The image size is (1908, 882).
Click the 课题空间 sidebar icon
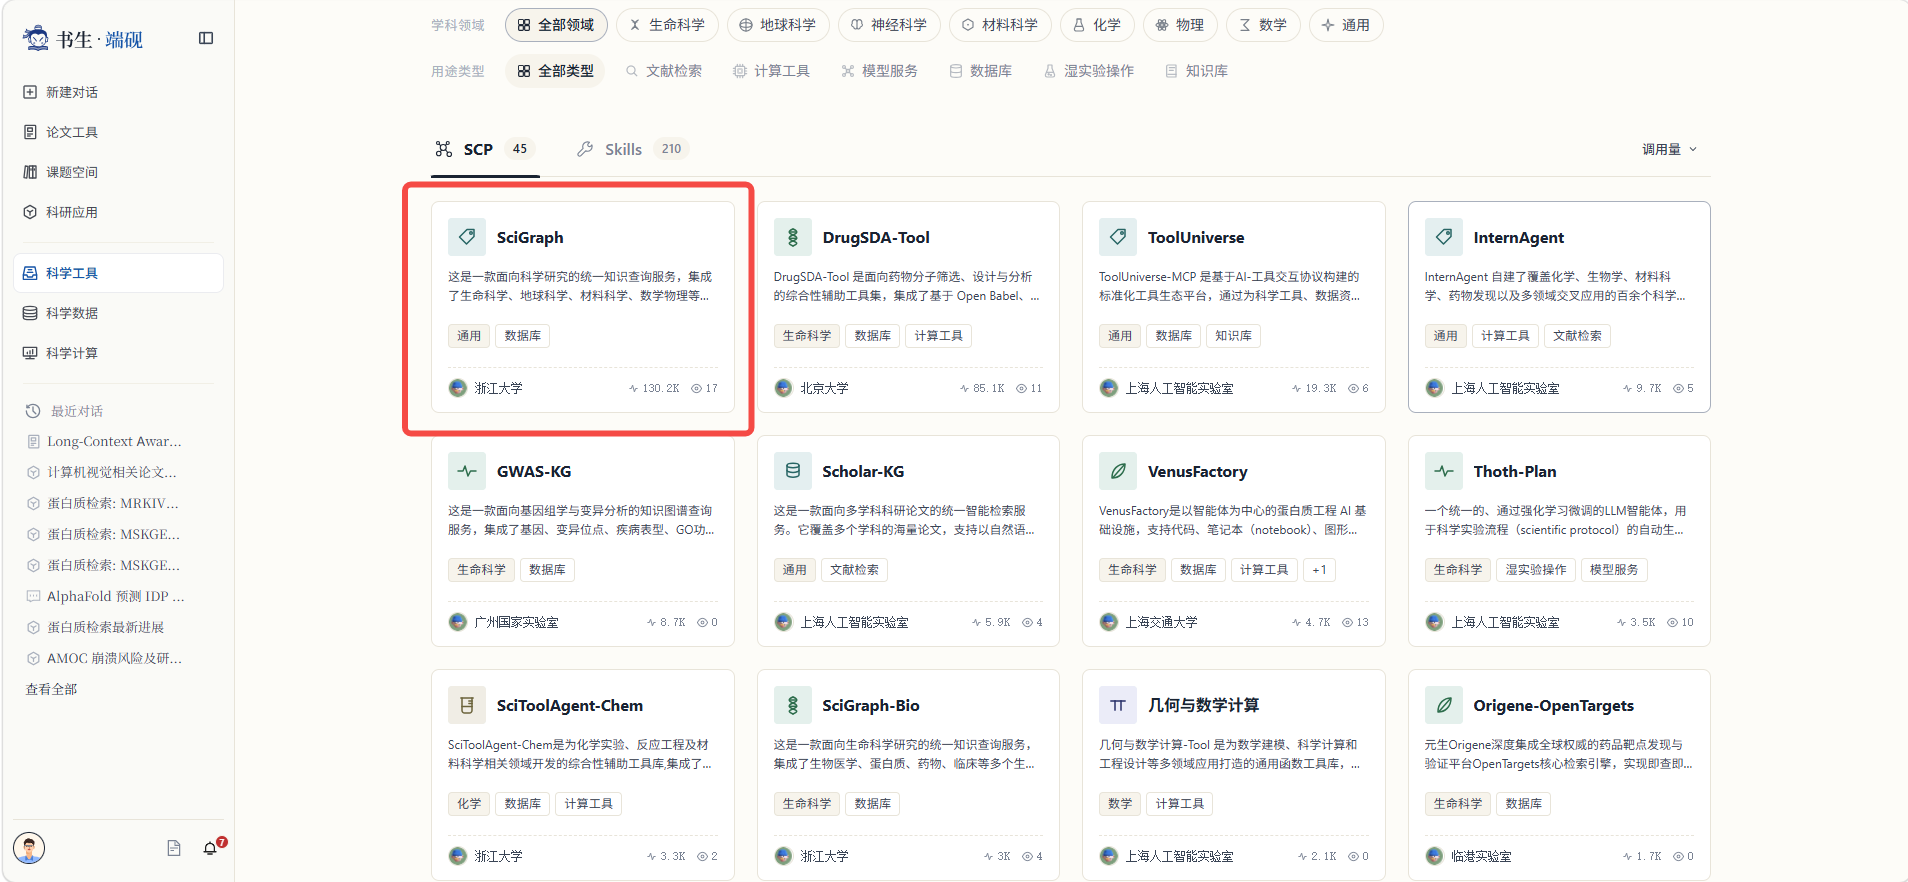point(30,172)
